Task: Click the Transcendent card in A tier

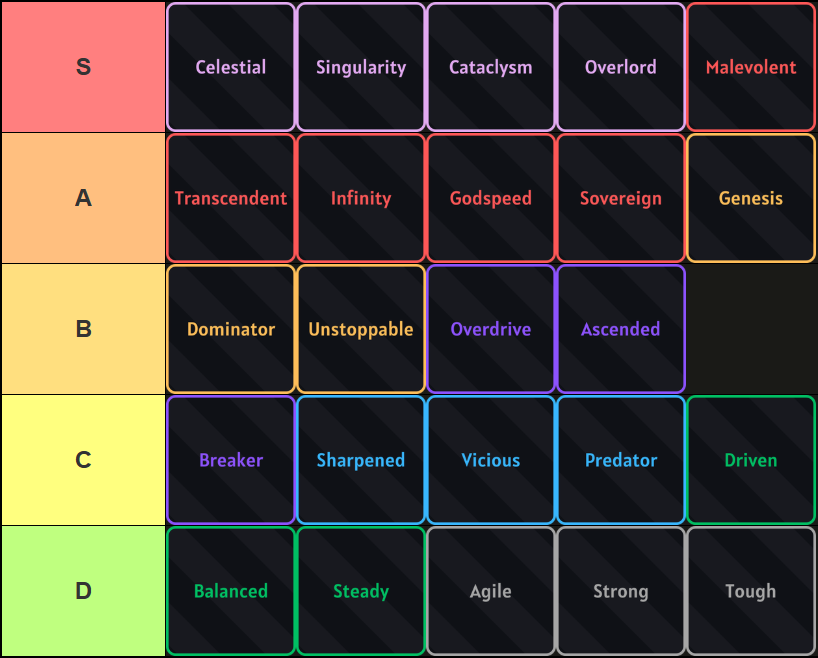Action: [x=230, y=198]
